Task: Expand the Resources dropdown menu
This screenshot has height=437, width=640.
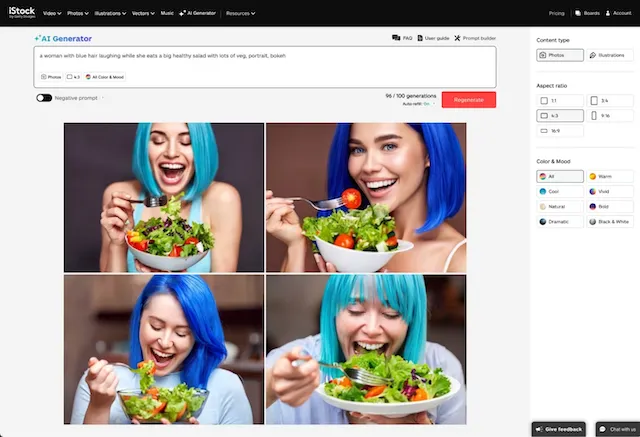Action: point(240,13)
